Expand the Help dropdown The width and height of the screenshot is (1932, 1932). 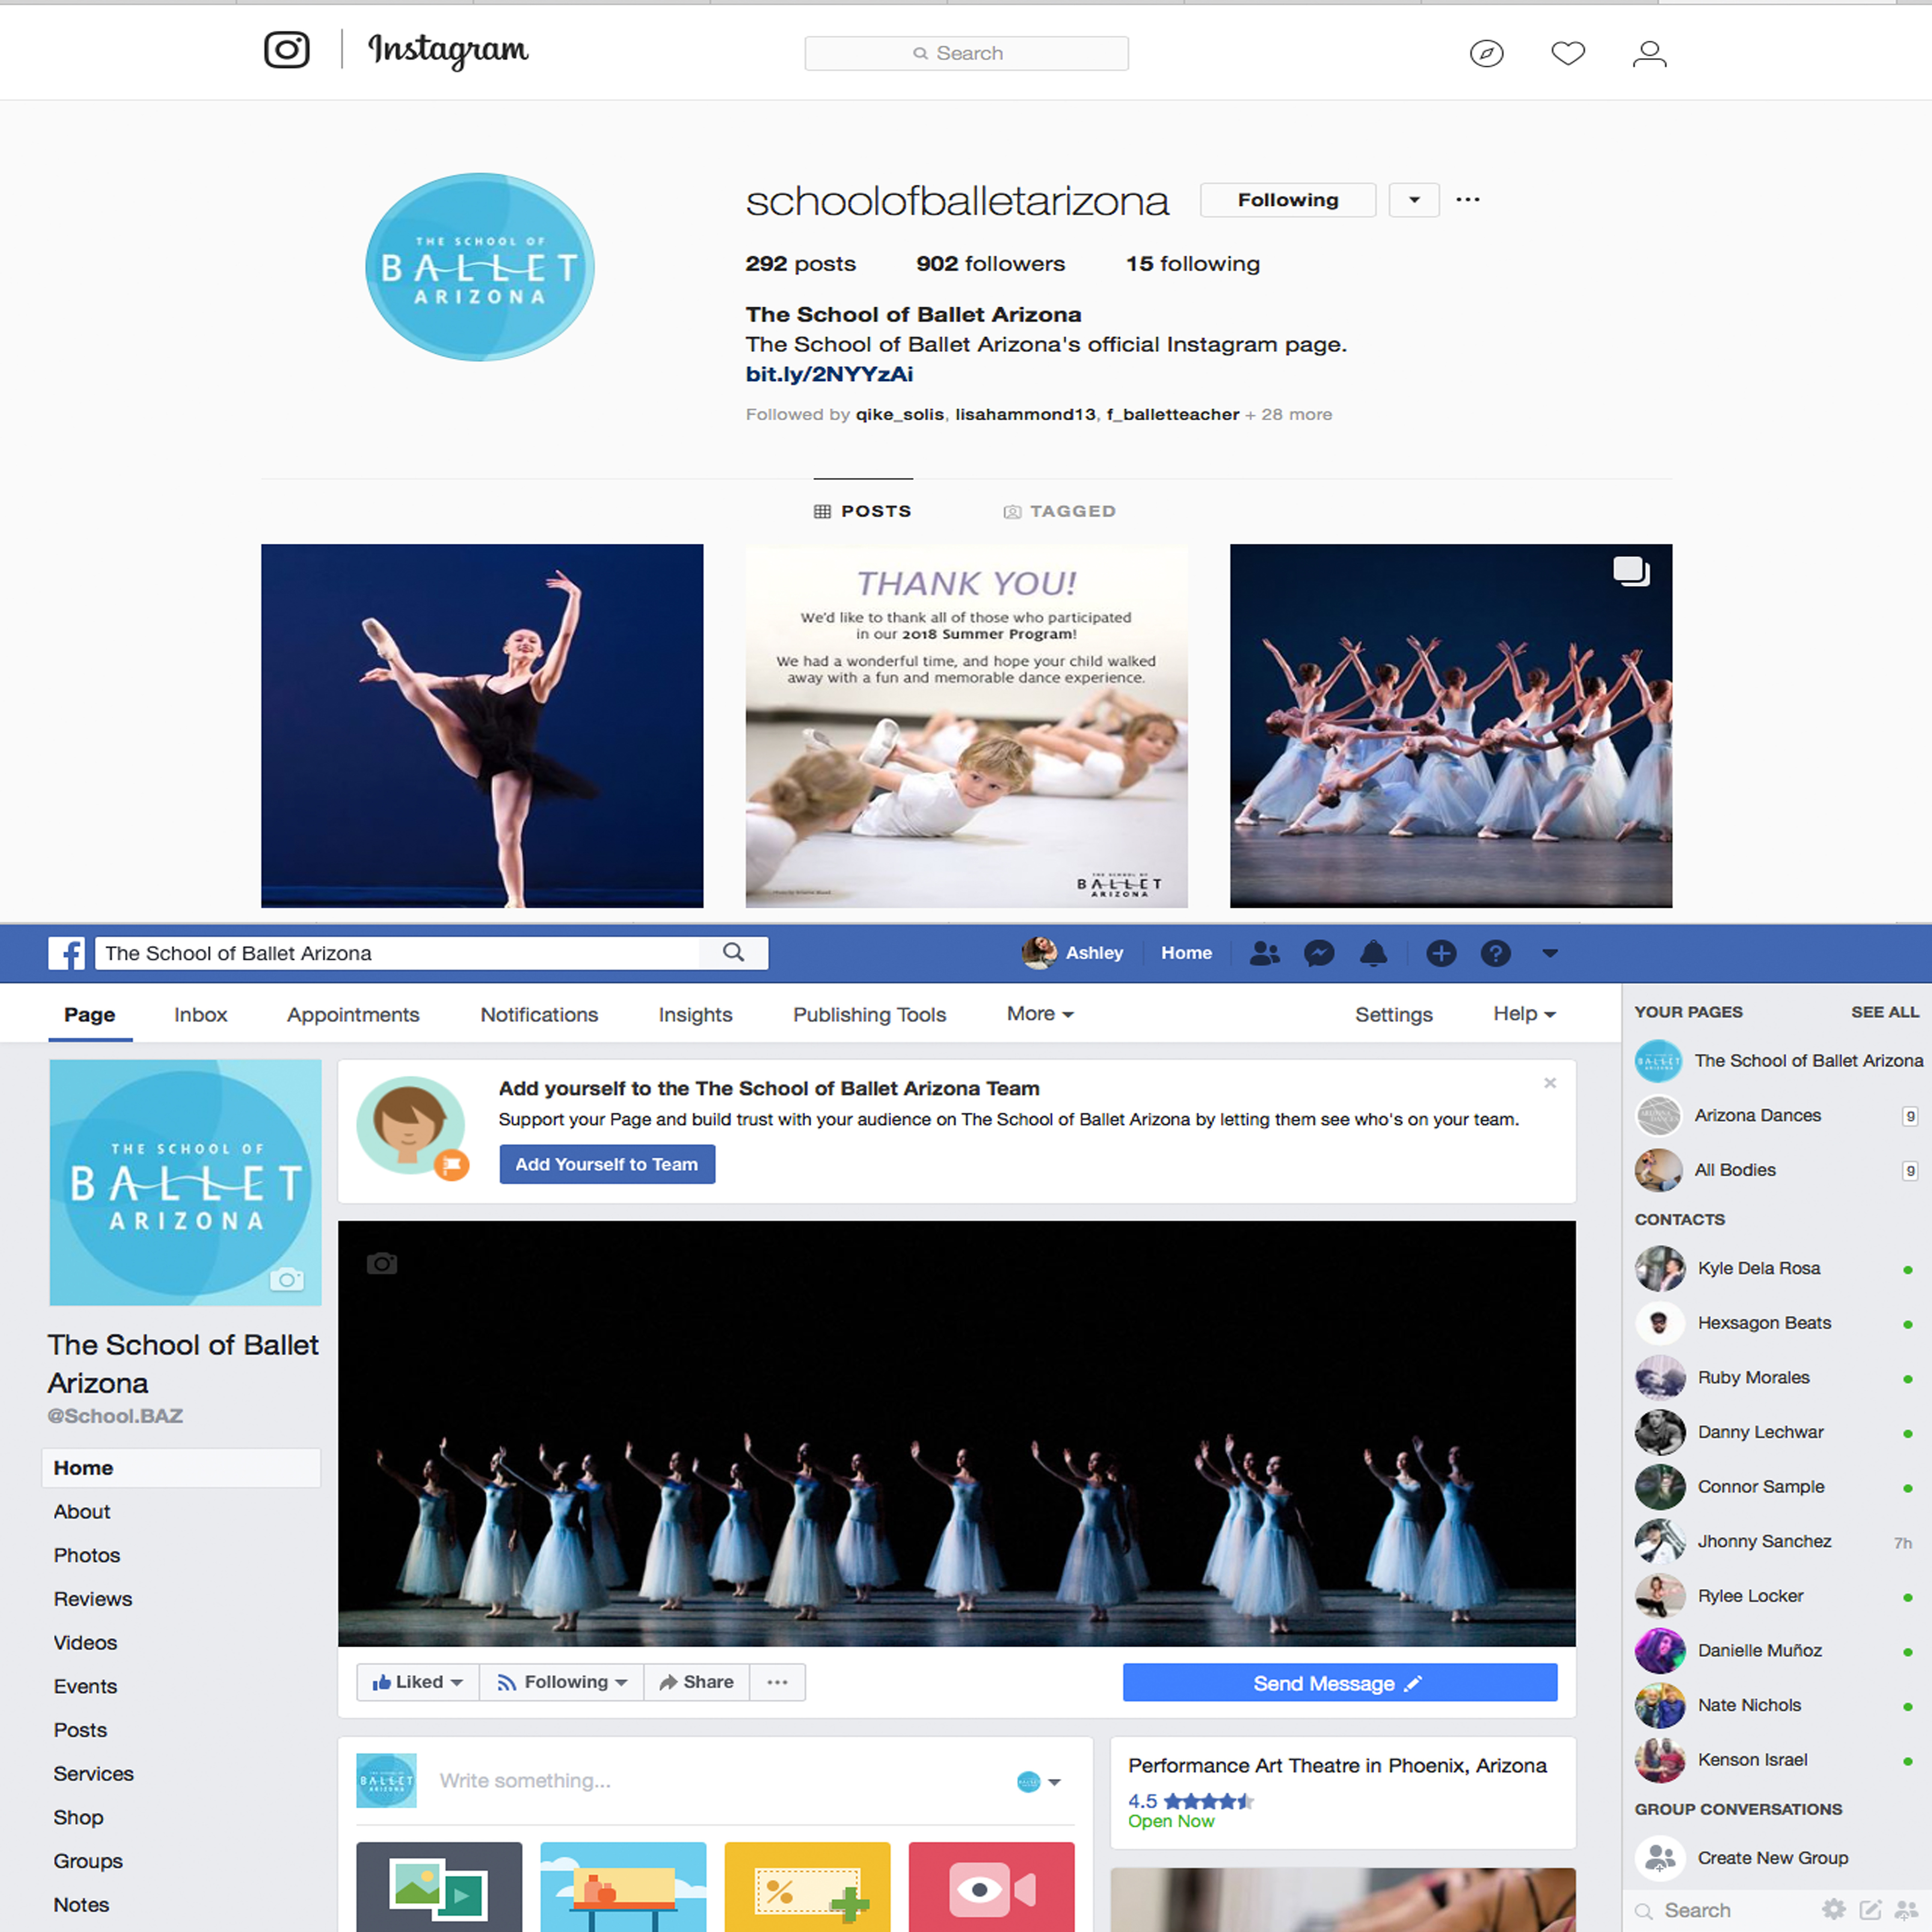tap(1524, 1014)
